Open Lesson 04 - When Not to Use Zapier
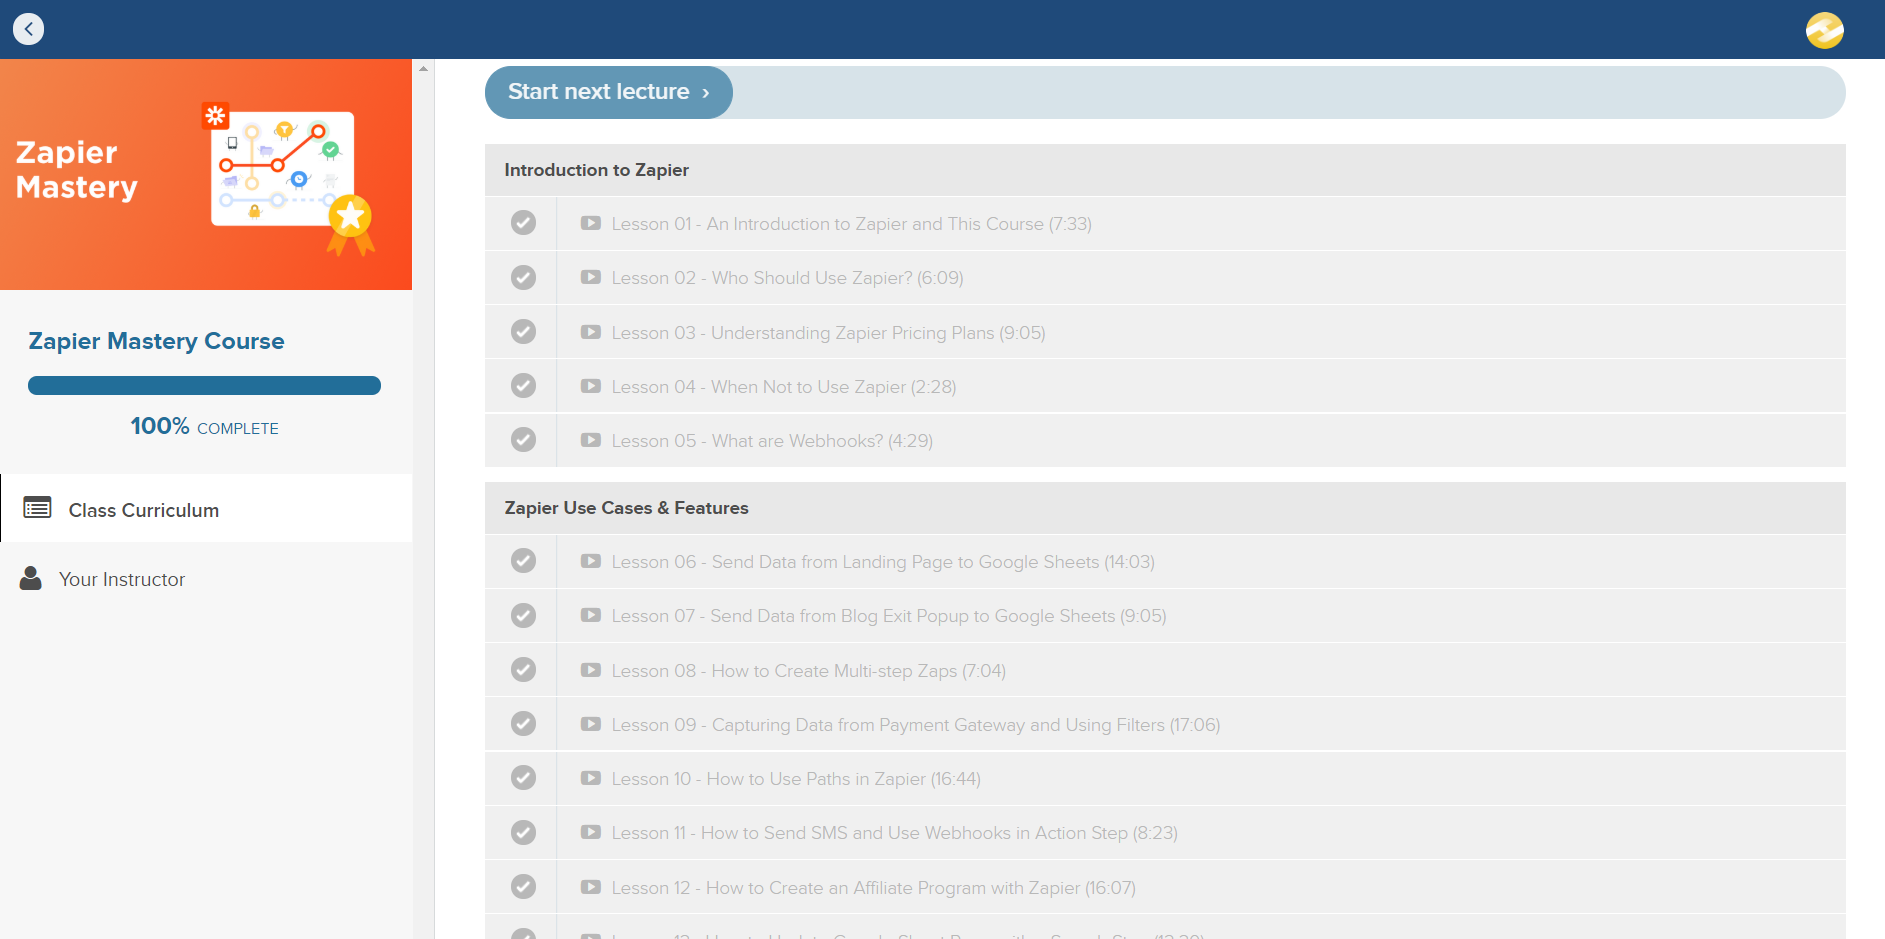Image resolution: width=1885 pixels, height=939 pixels. point(784,387)
